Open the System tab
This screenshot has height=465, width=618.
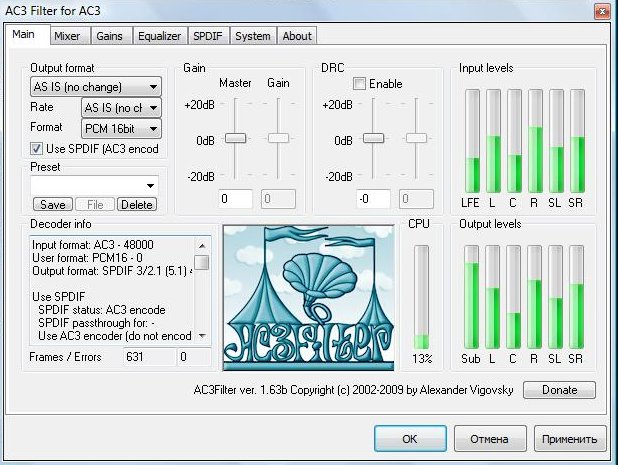click(x=253, y=36)
